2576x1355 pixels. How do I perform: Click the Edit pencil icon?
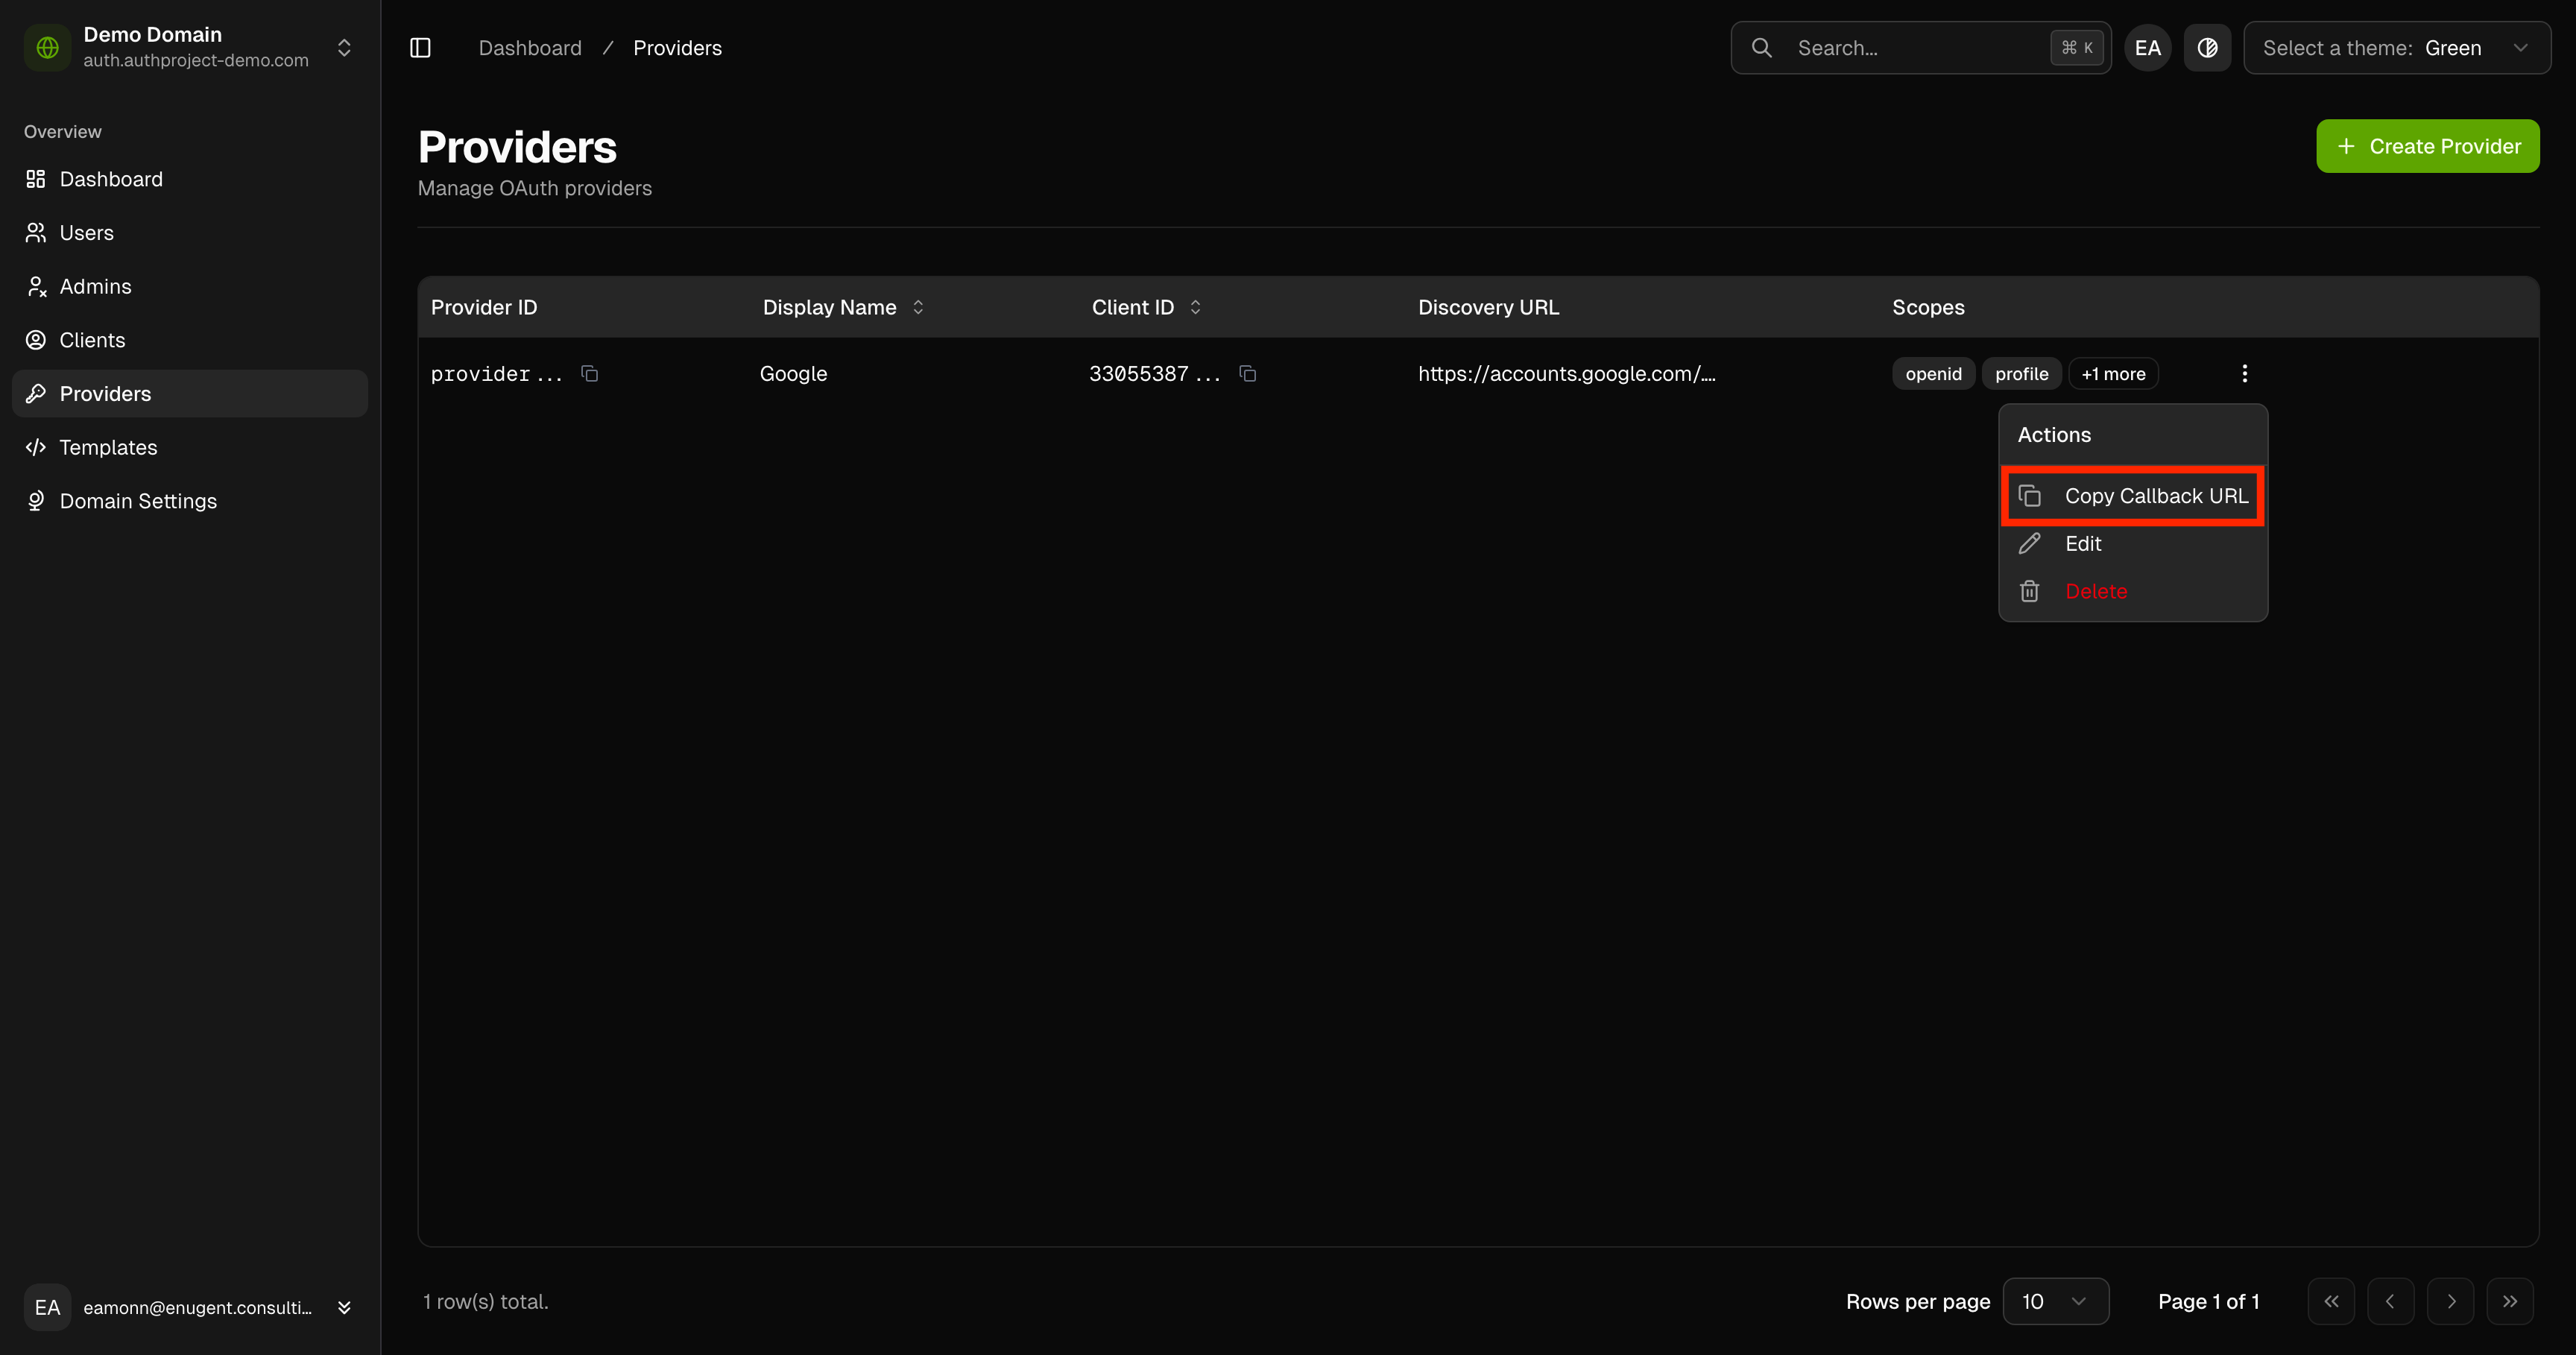tap(2029, 543)
